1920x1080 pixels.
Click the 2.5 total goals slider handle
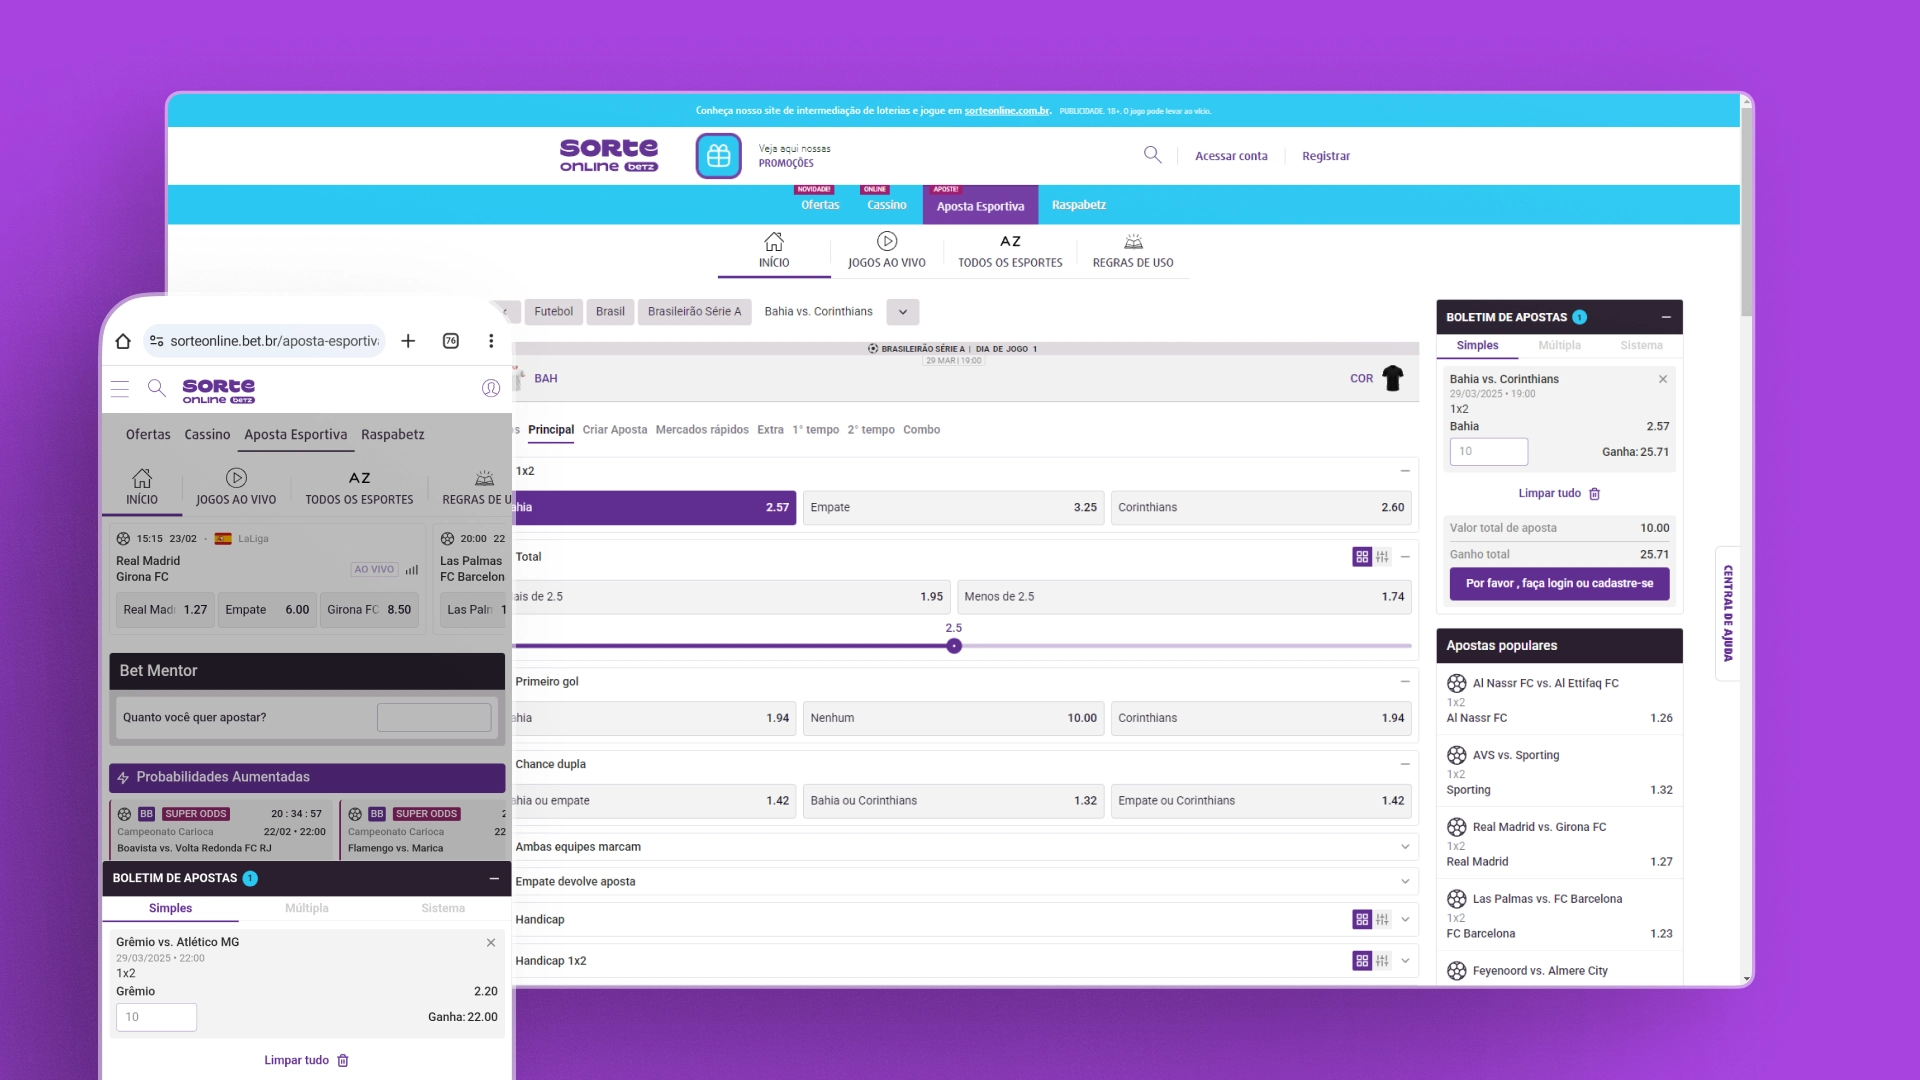click(954, 646)
